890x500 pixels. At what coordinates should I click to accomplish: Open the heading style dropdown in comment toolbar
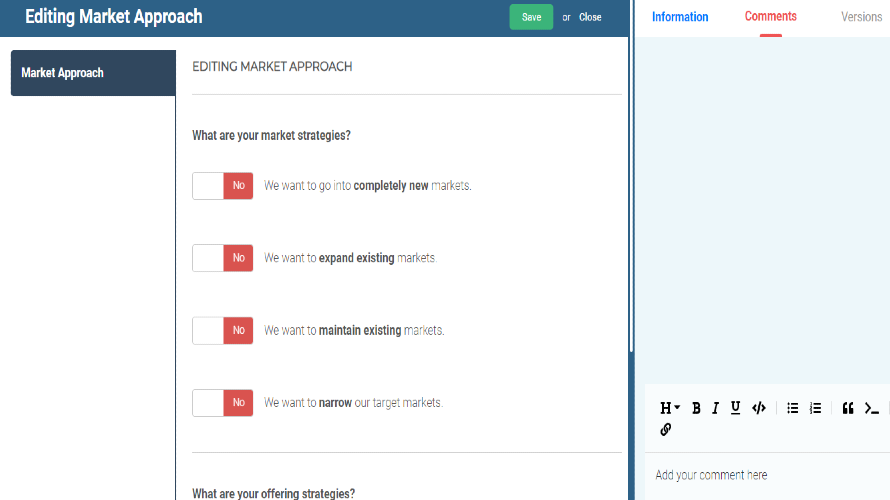pos(670,408)
